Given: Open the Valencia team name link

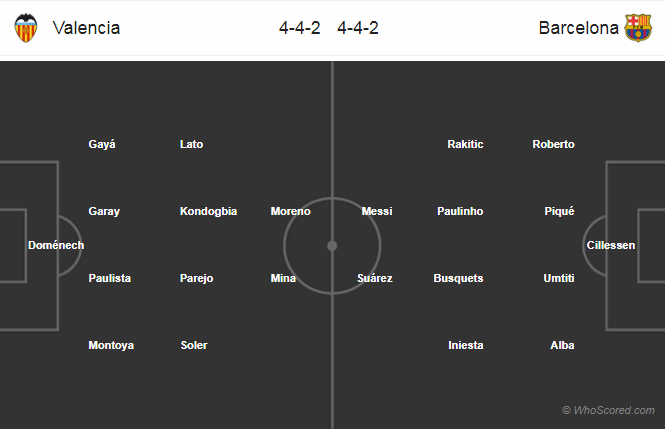Looking at the screenshot, I should (86, 28).
